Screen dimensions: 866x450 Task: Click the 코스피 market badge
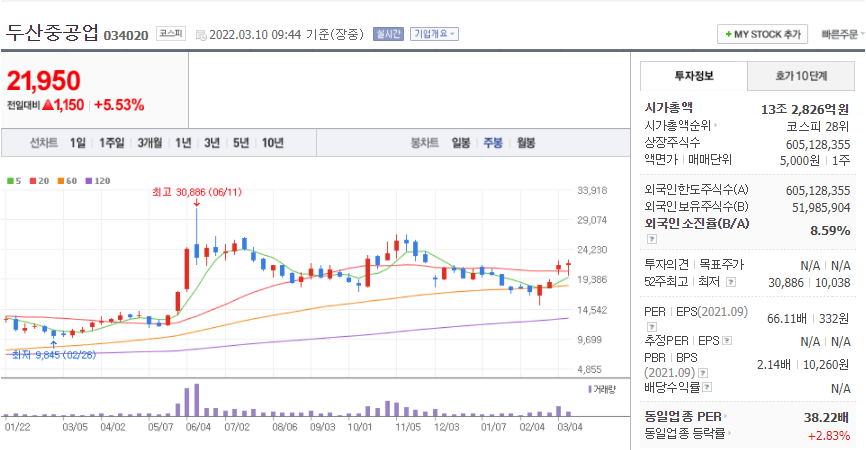pos(171,34)
